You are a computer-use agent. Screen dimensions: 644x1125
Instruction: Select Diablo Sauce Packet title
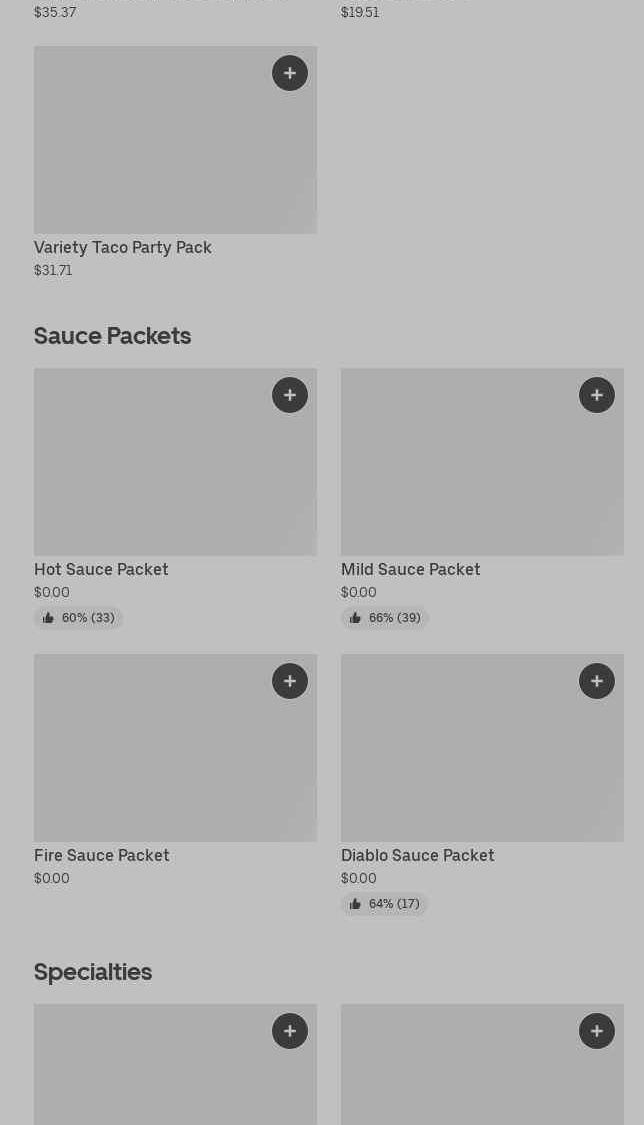(x=417, y=855)
